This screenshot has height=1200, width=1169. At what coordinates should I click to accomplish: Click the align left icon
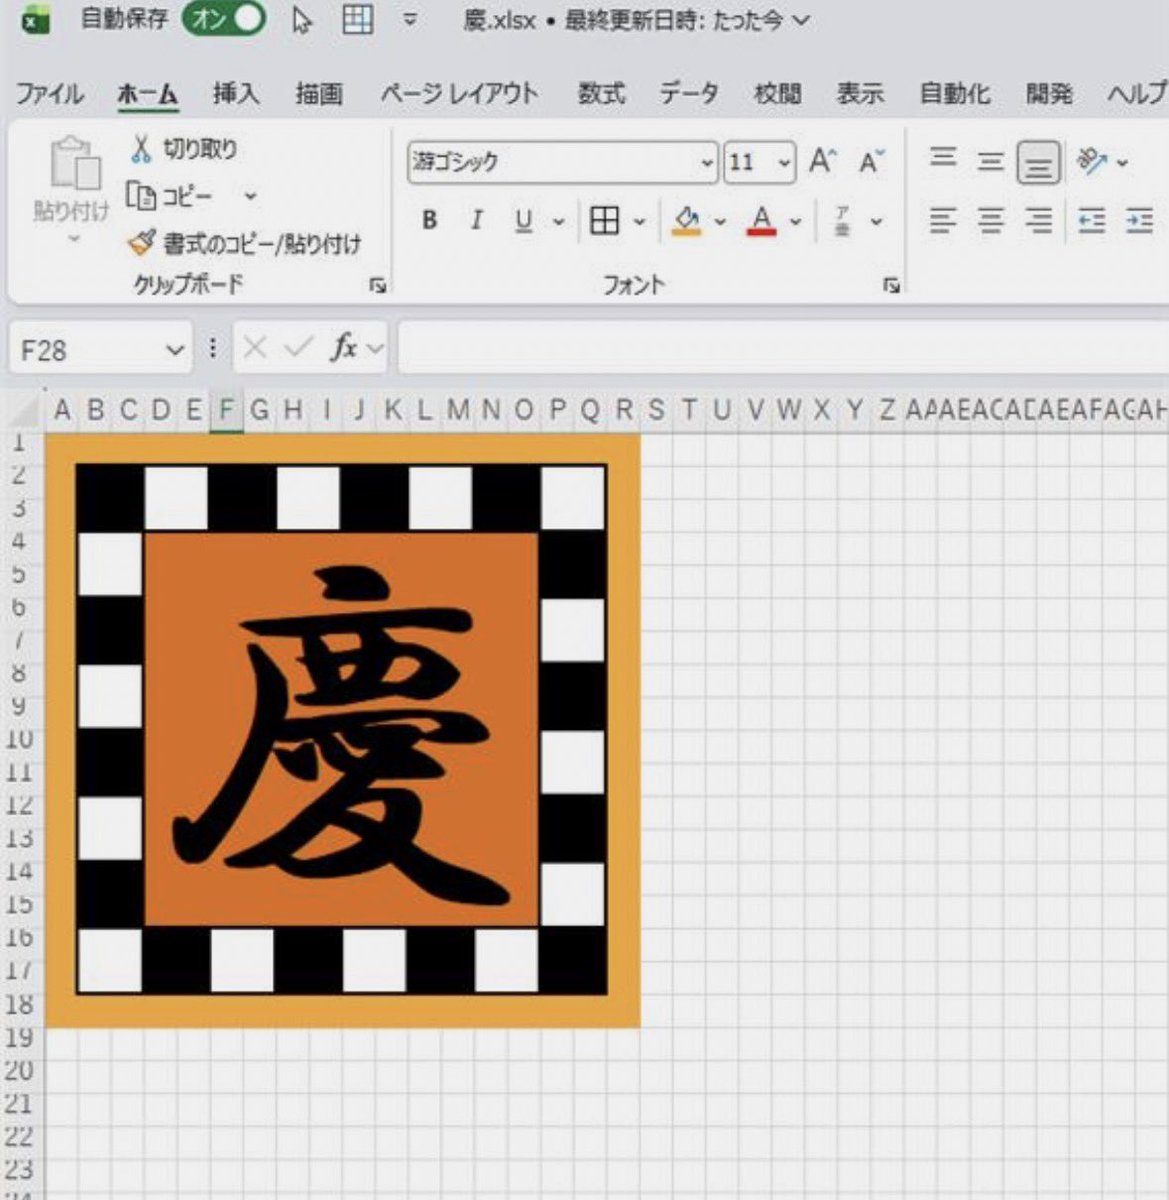coord(943,220)
